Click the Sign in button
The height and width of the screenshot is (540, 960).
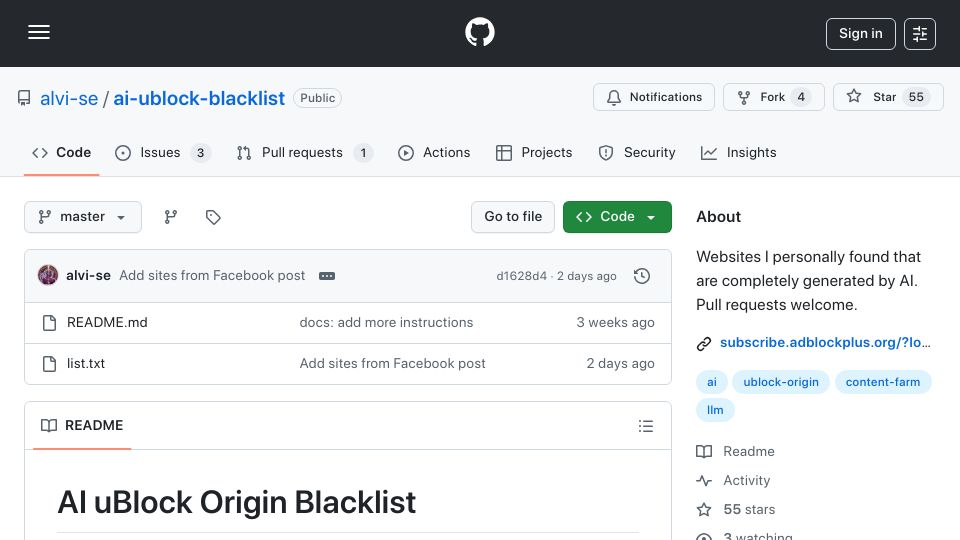[x=860, y=34]
